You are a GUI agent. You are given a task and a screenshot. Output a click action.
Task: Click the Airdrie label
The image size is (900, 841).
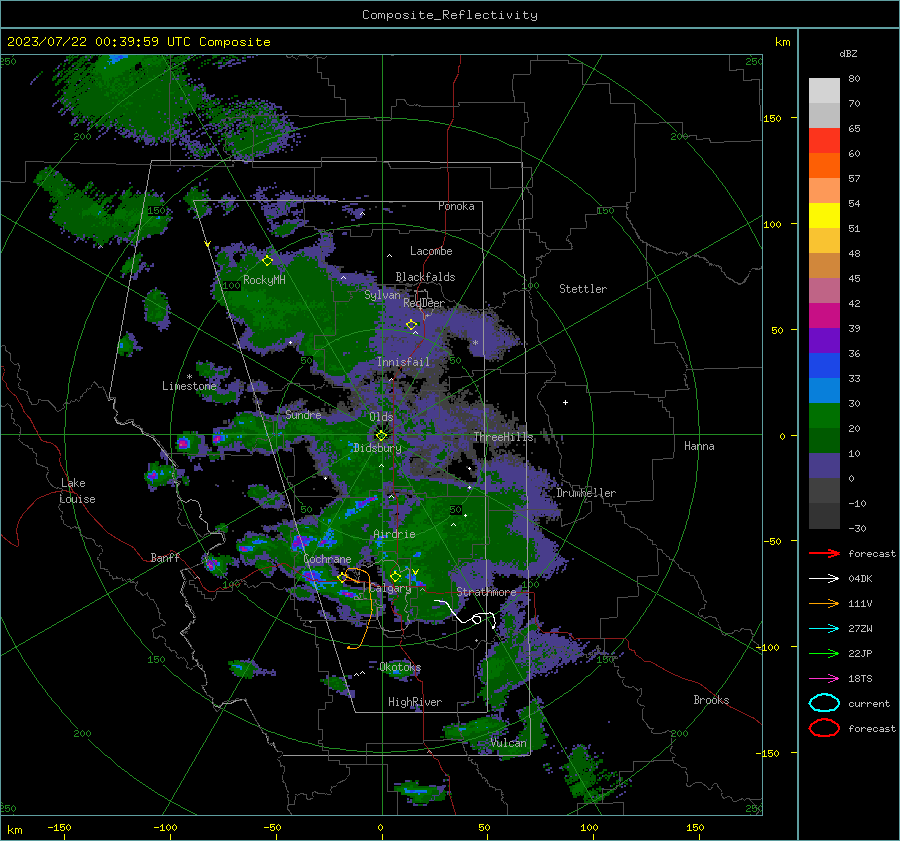click(x=394, y=534)
